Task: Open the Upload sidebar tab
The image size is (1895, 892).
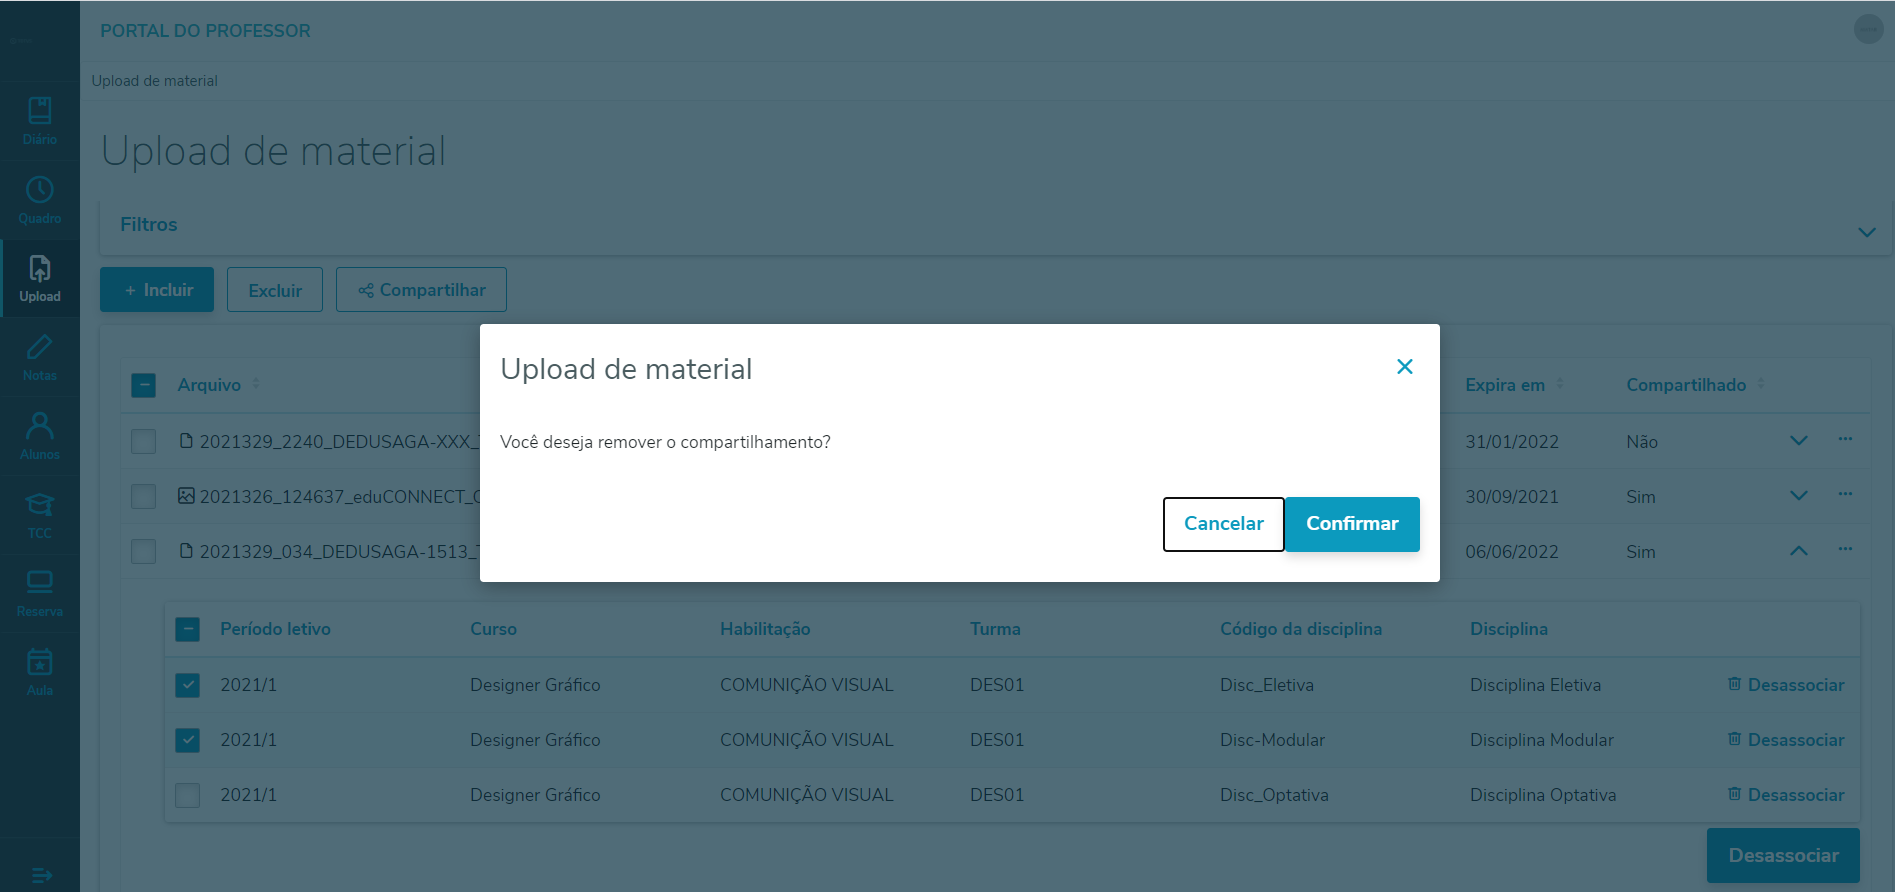Action: (x=40, y=278)
